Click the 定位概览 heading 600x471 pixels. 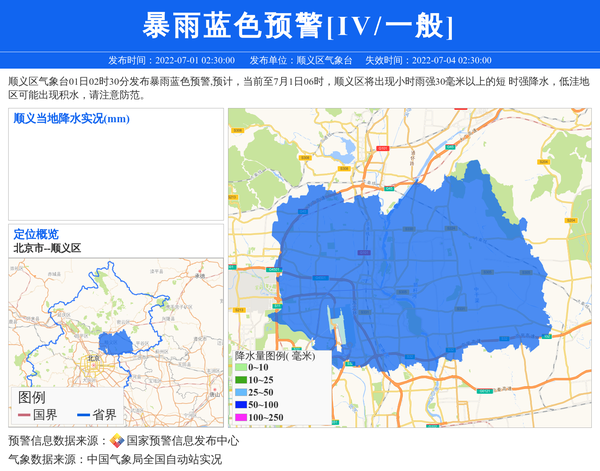pos(35,234)
